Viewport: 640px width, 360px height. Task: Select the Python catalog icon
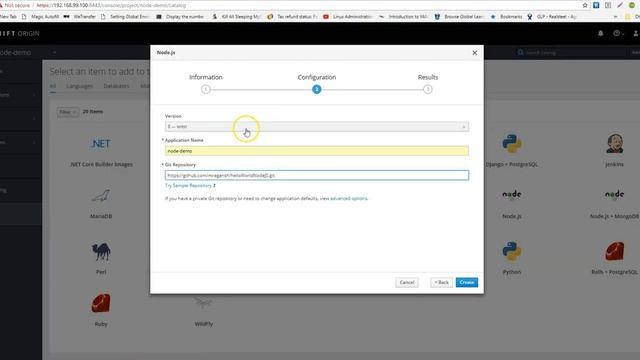click(512, 251)
